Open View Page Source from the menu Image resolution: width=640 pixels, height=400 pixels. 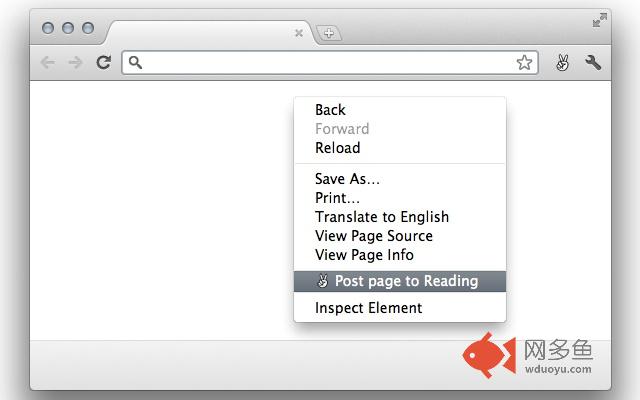click(373, 236)
